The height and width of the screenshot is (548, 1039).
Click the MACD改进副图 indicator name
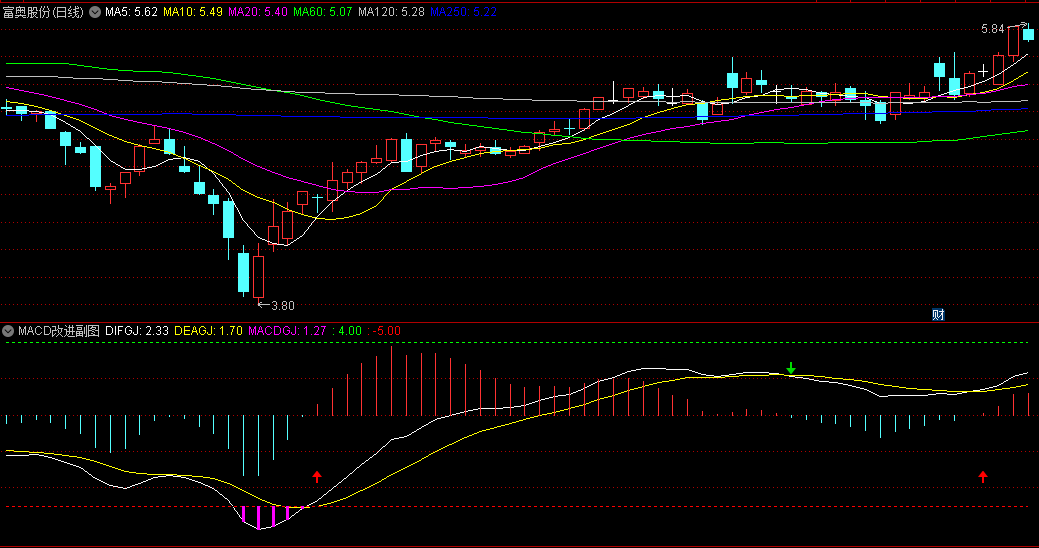tap(59, 331)
